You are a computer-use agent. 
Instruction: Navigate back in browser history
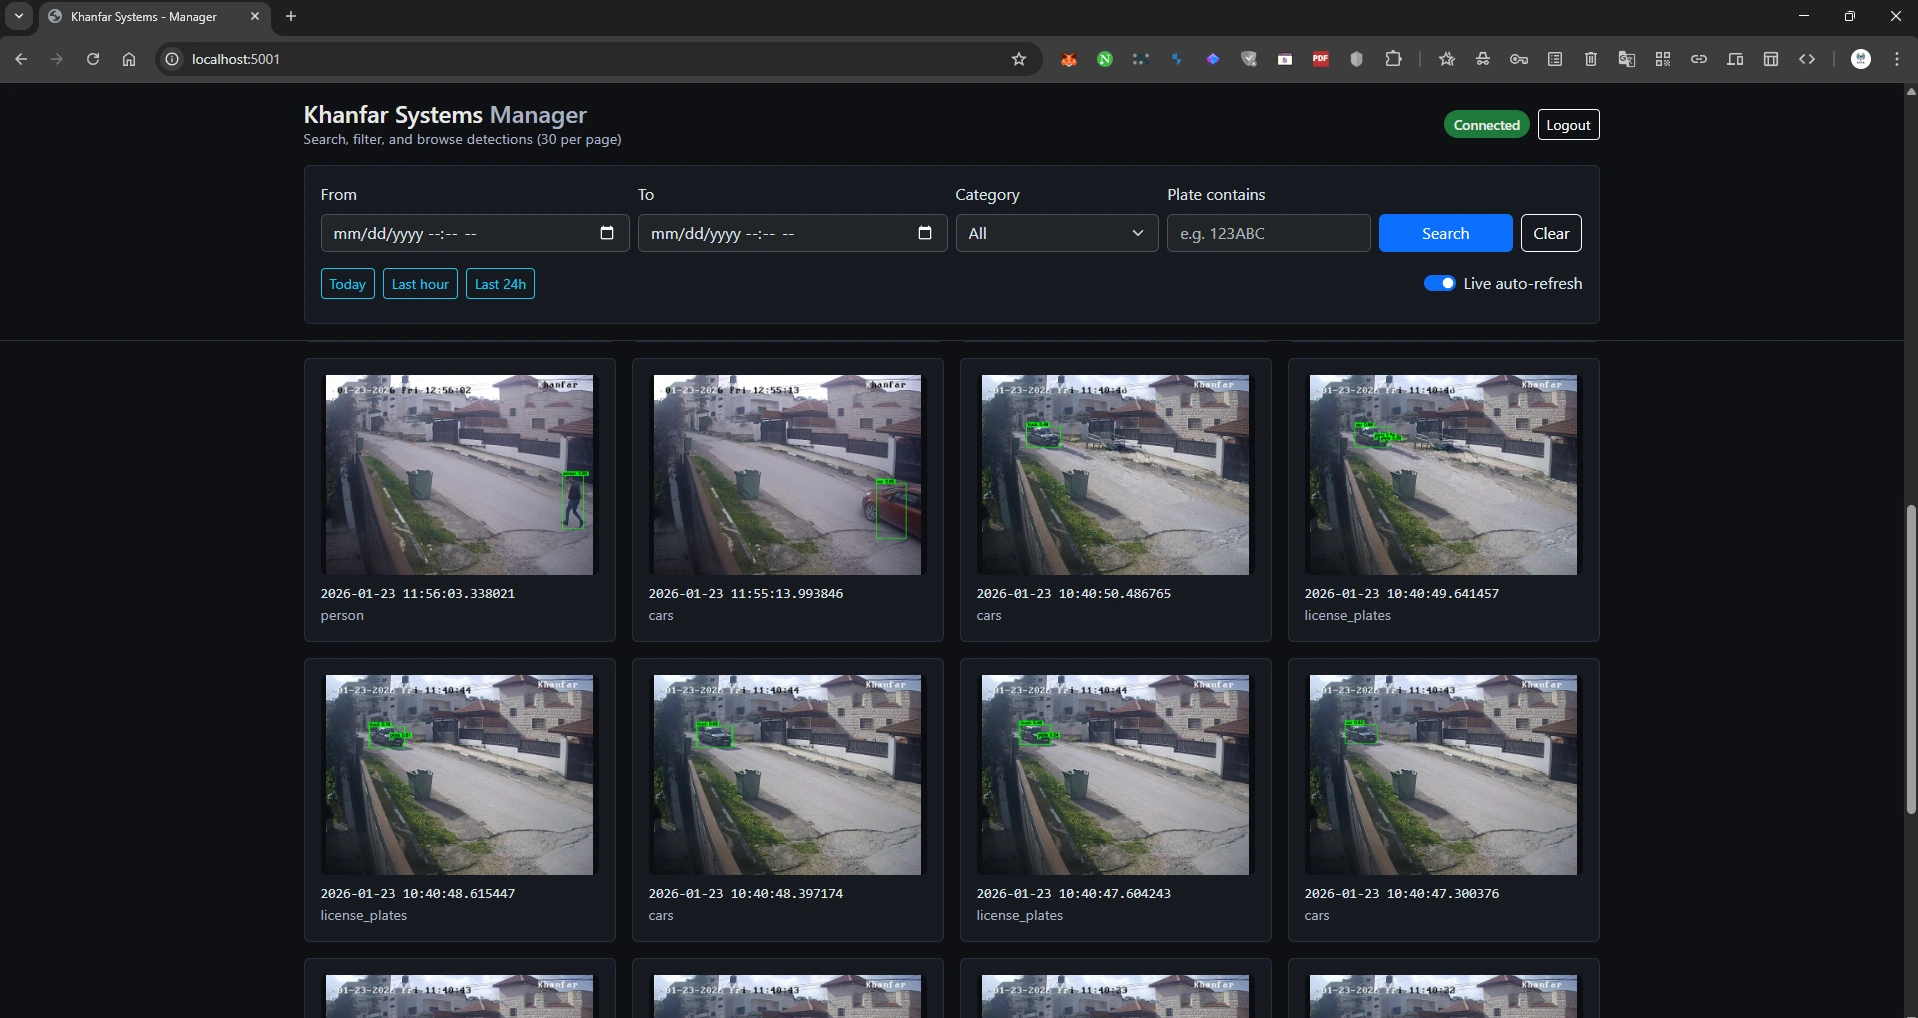[x=21, y=59]
